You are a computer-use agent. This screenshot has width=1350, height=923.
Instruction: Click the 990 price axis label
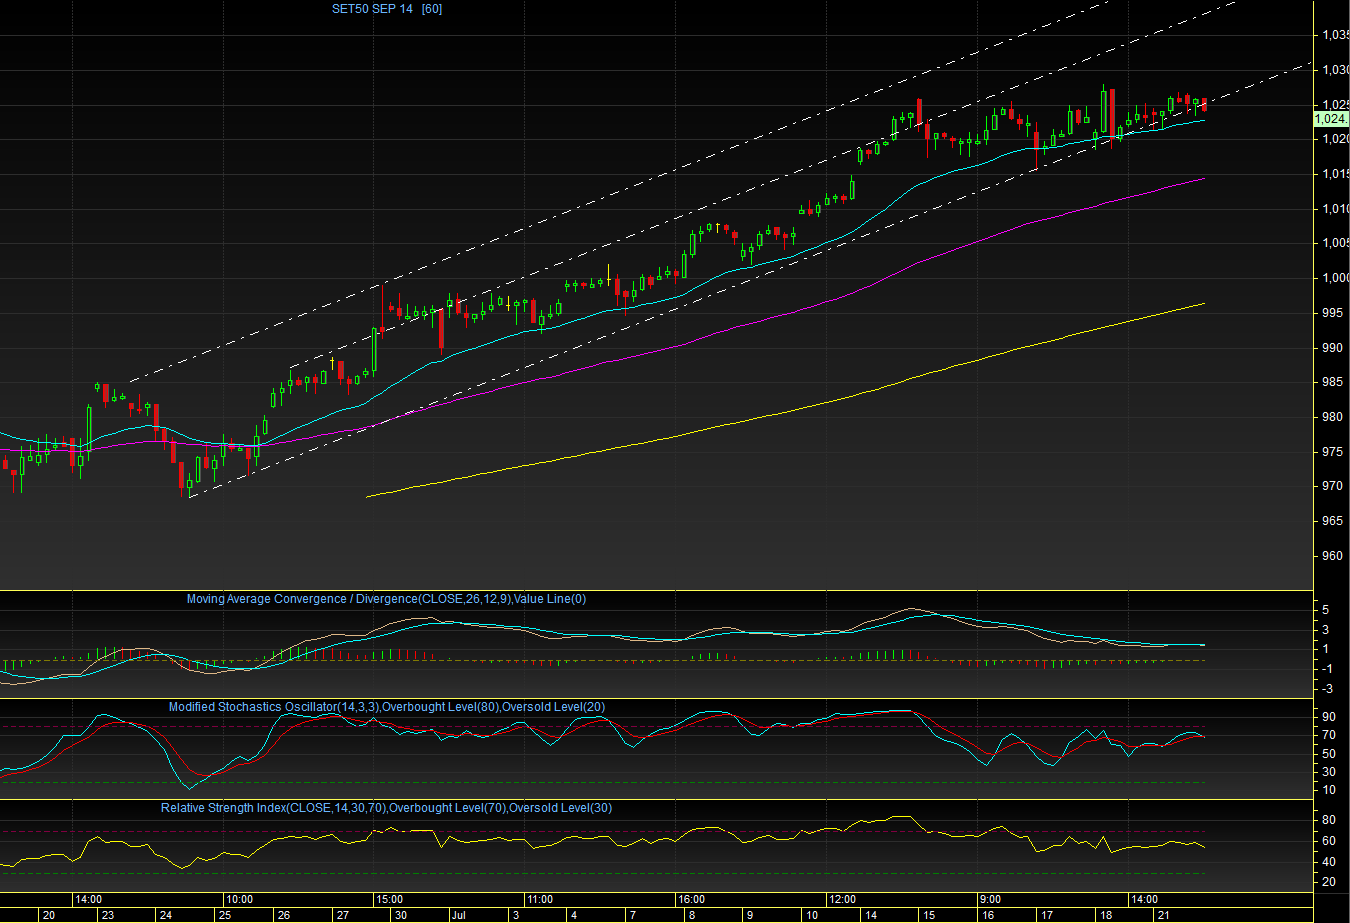pyautogui.click(x=1332, y=348)
